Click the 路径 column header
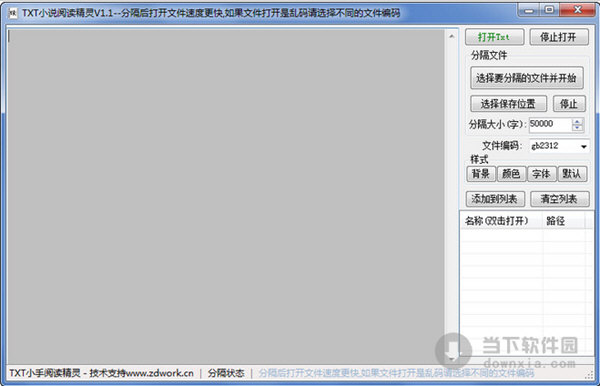This screenshot has width=600, height=386. pos(564,221)
